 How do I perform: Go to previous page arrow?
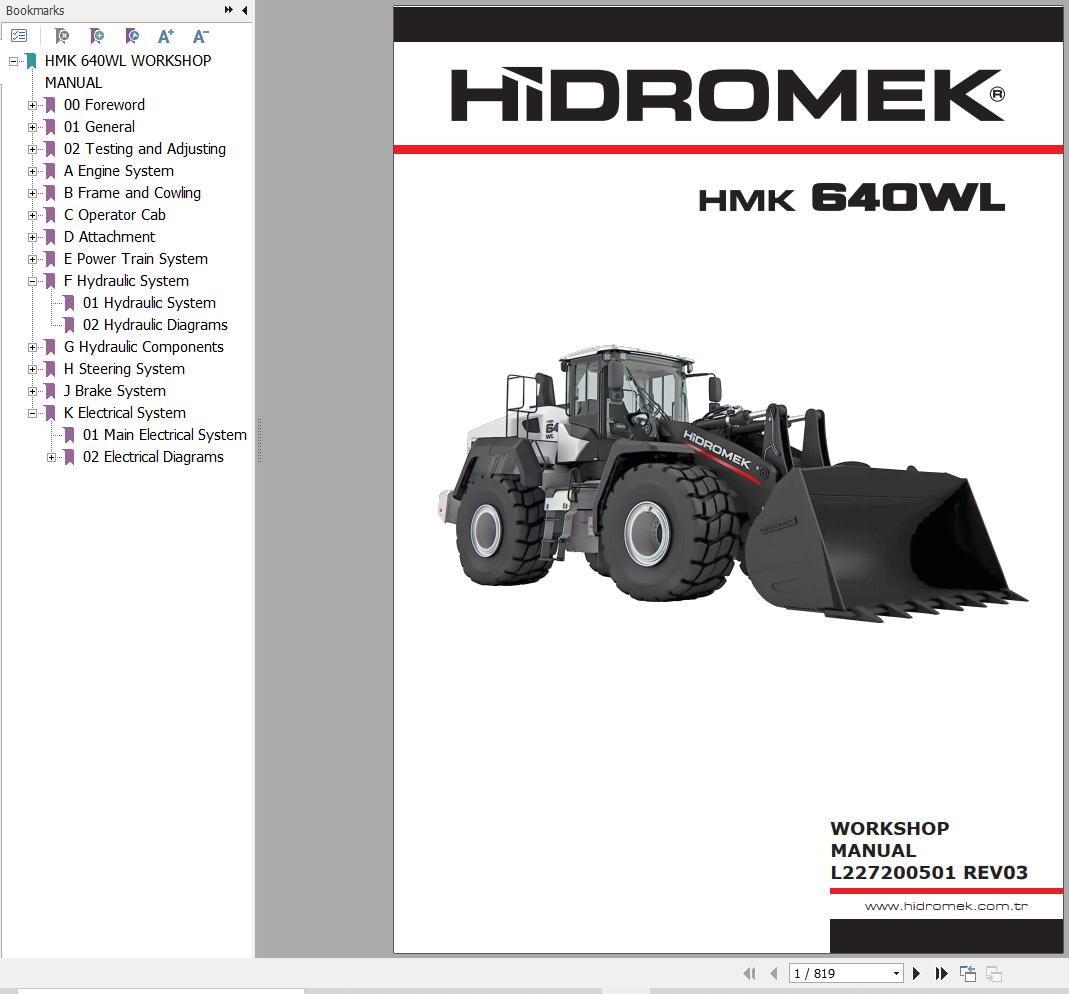point(773,974)
